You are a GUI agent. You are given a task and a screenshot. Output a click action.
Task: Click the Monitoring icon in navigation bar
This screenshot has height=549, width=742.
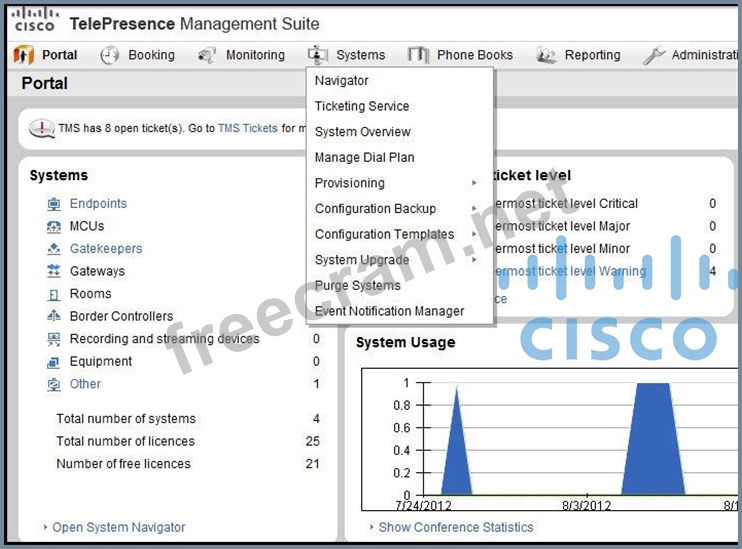point(207,56)
